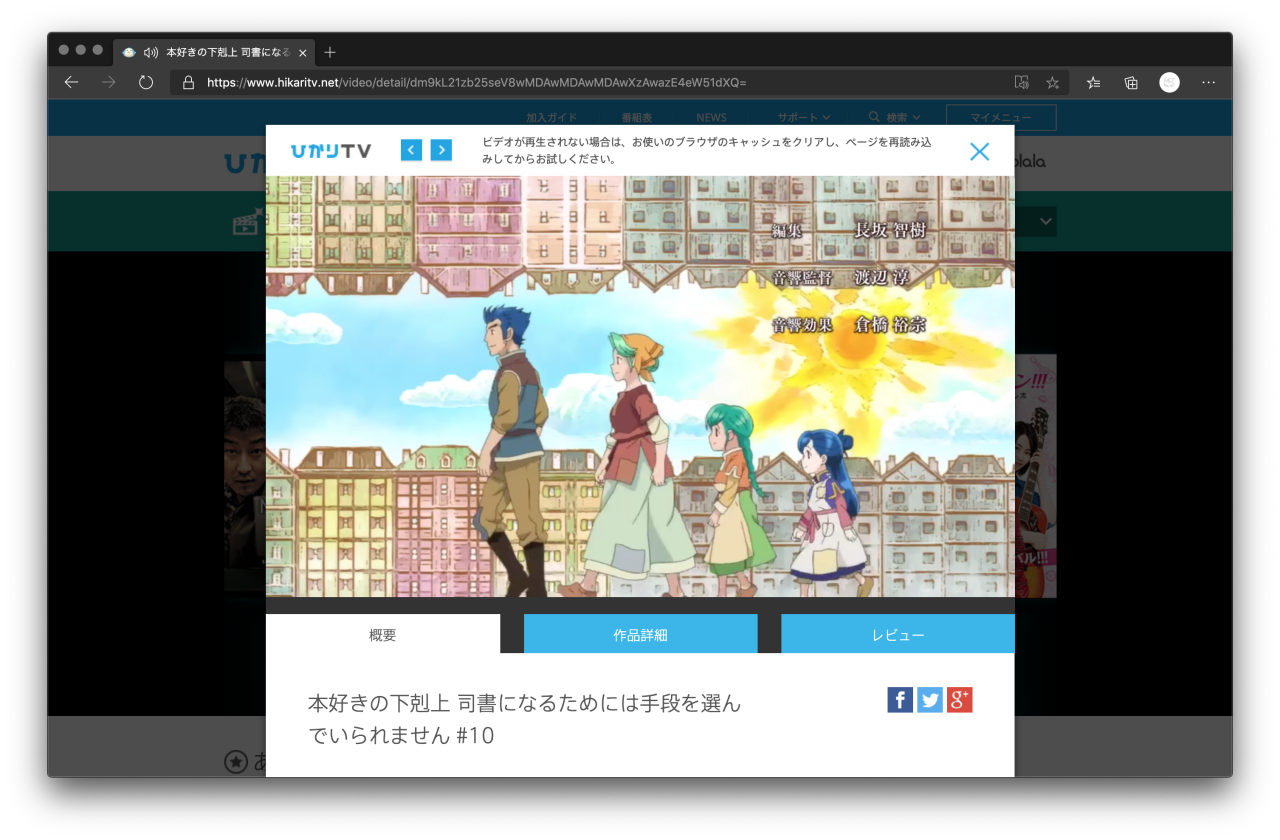Screen dimensions: 1280x840
Task: Open the translate page icon
Action: point(1021,83)
